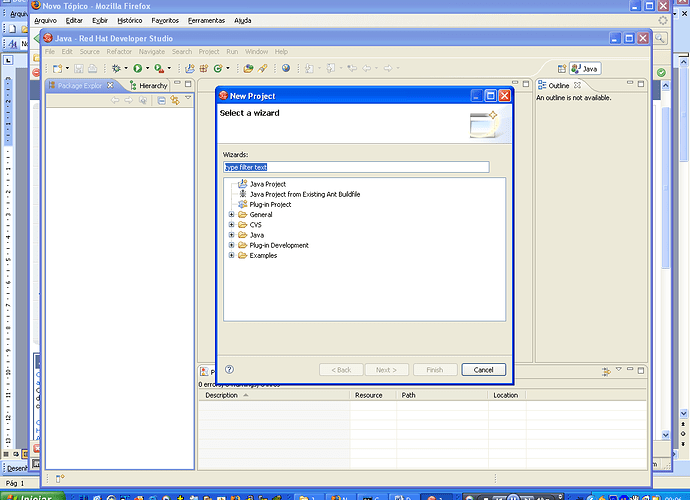Click the Open Type toolbar icon
Viewport: 690px width, 500px height.
tap(248, 68)
